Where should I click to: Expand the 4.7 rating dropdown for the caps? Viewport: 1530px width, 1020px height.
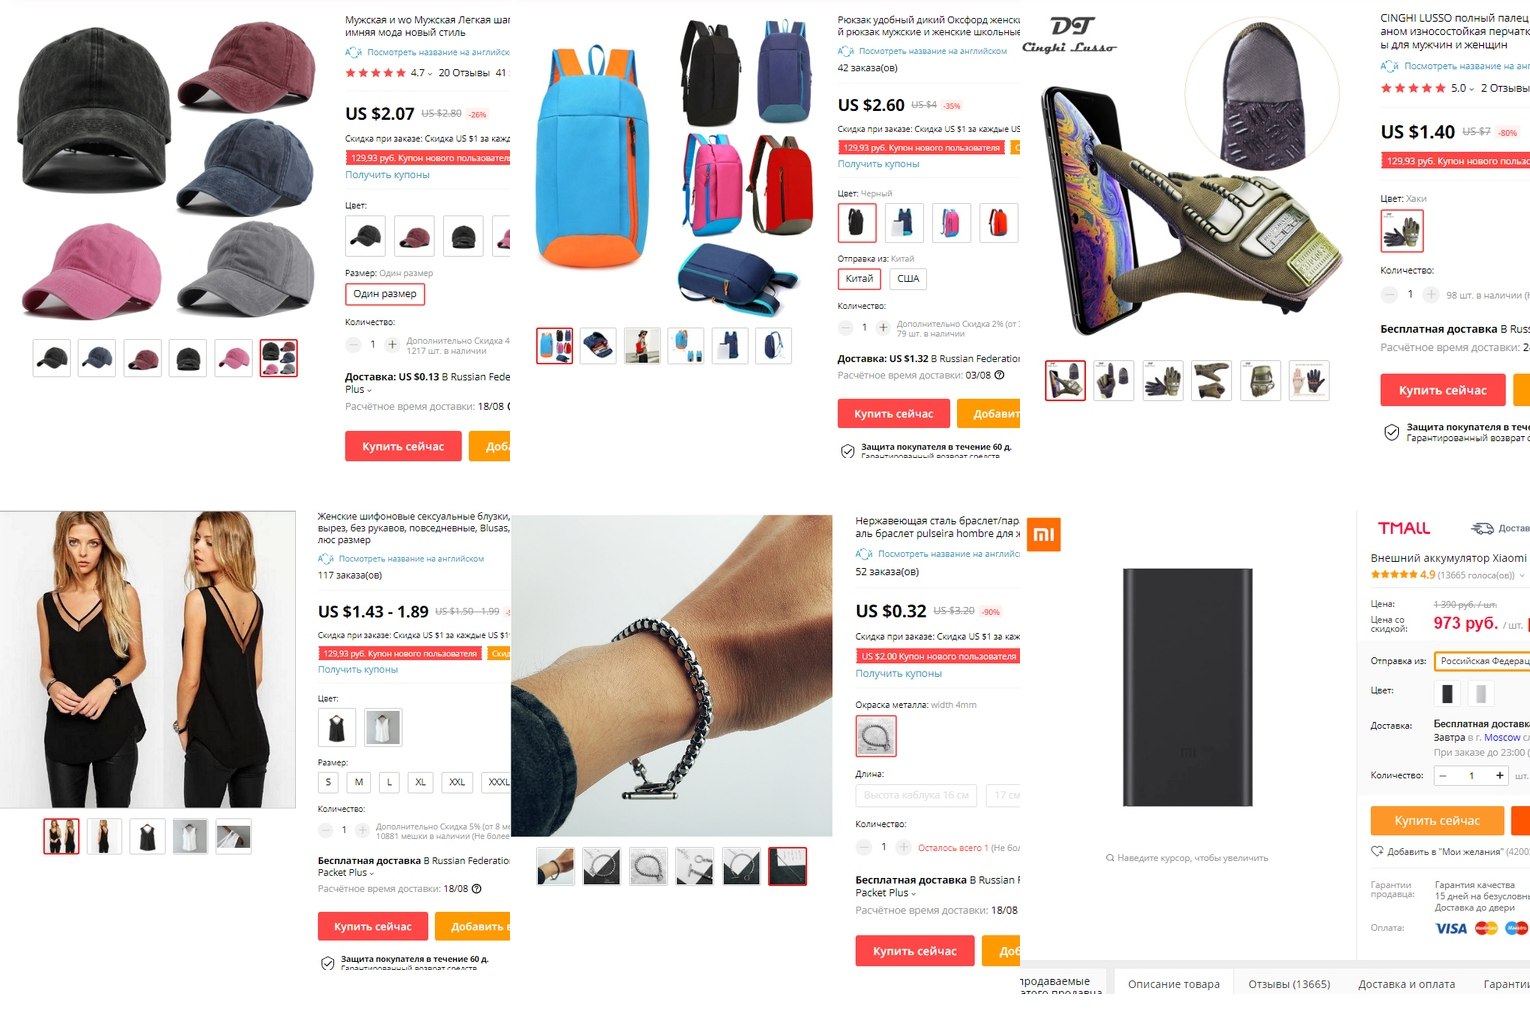pyautogui.click(x=430, y=73)
